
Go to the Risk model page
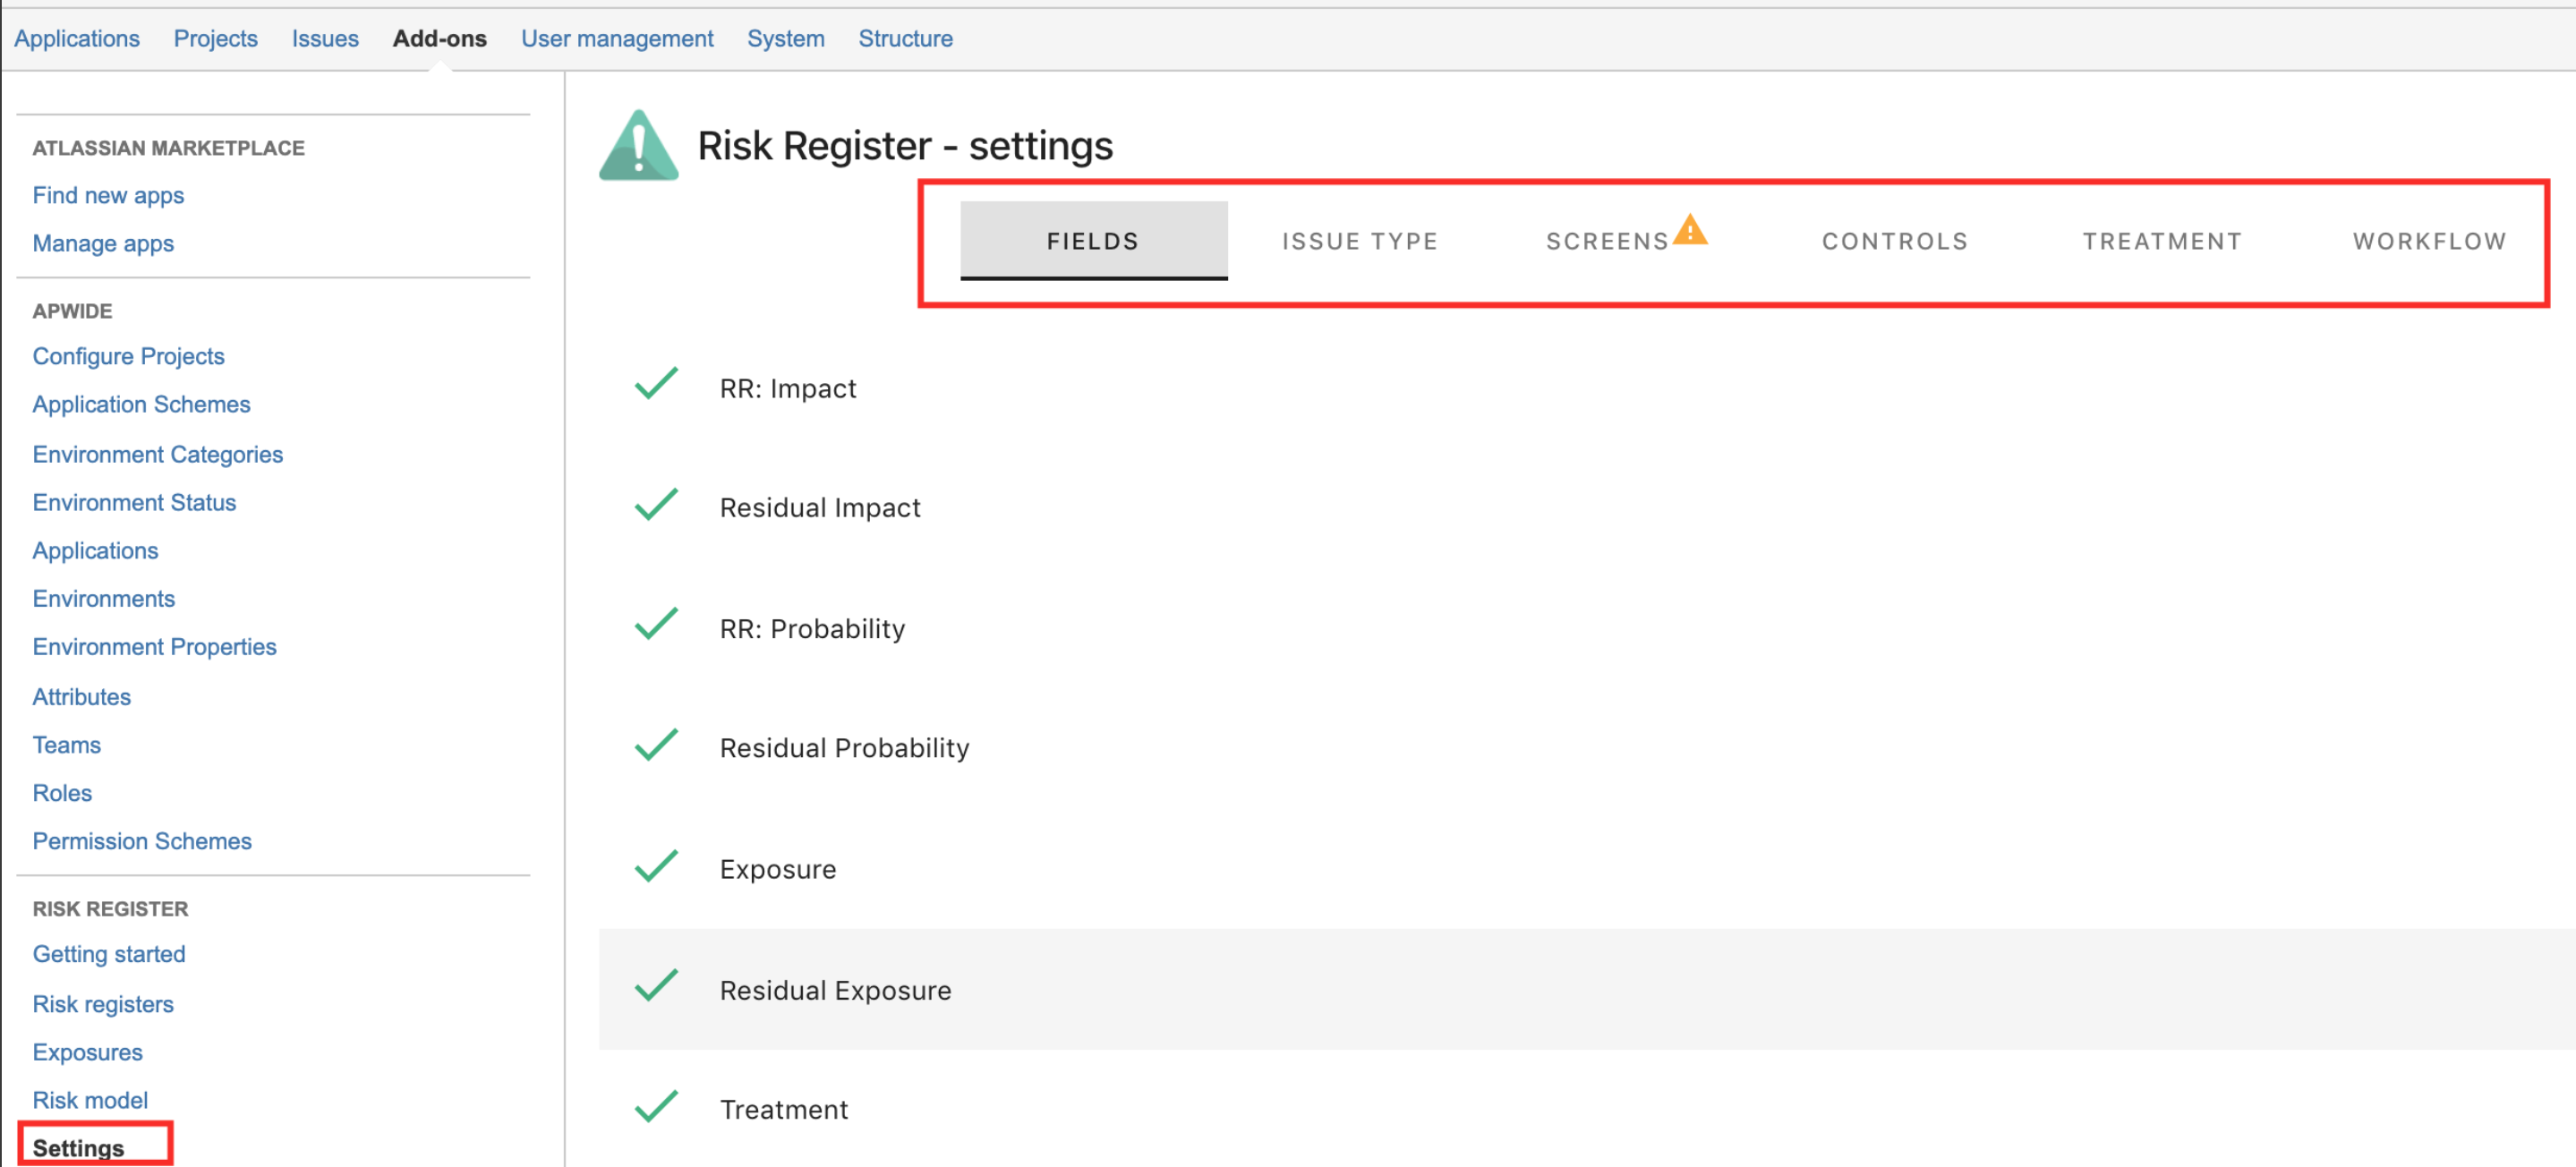(90, 1099)
